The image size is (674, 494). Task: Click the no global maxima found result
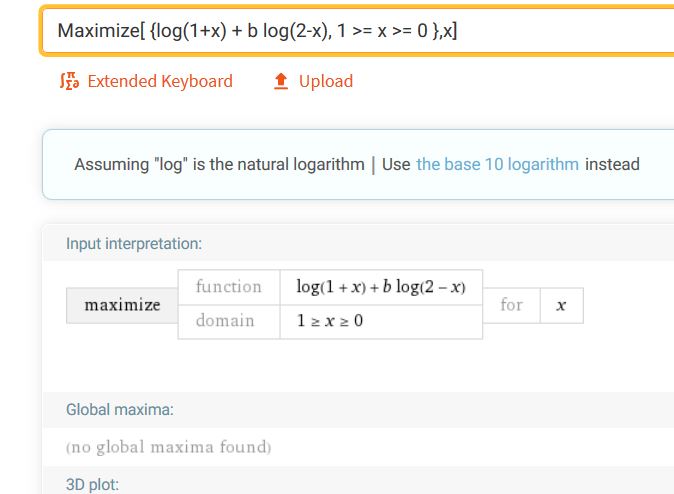(x=168, y=447)
